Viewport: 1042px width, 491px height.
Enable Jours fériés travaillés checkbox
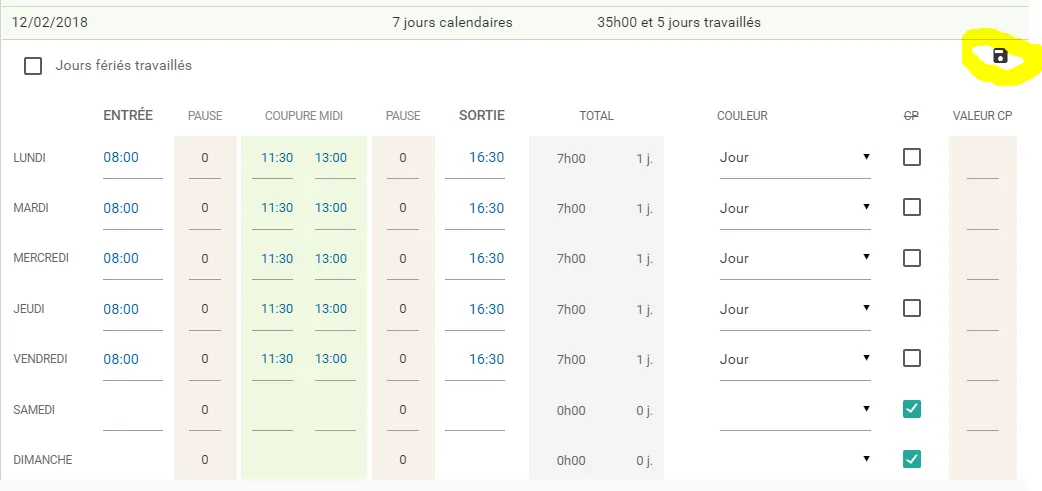(33, 66)
